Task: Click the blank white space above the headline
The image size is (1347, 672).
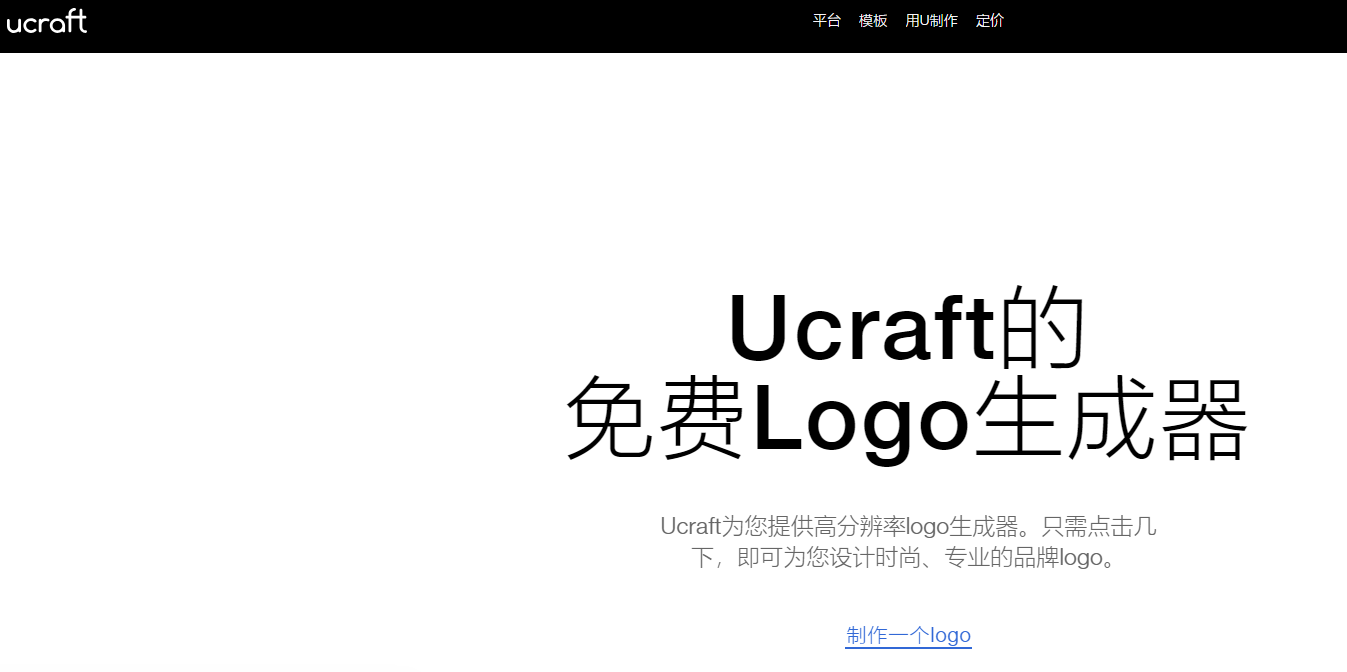Action: 900,170
